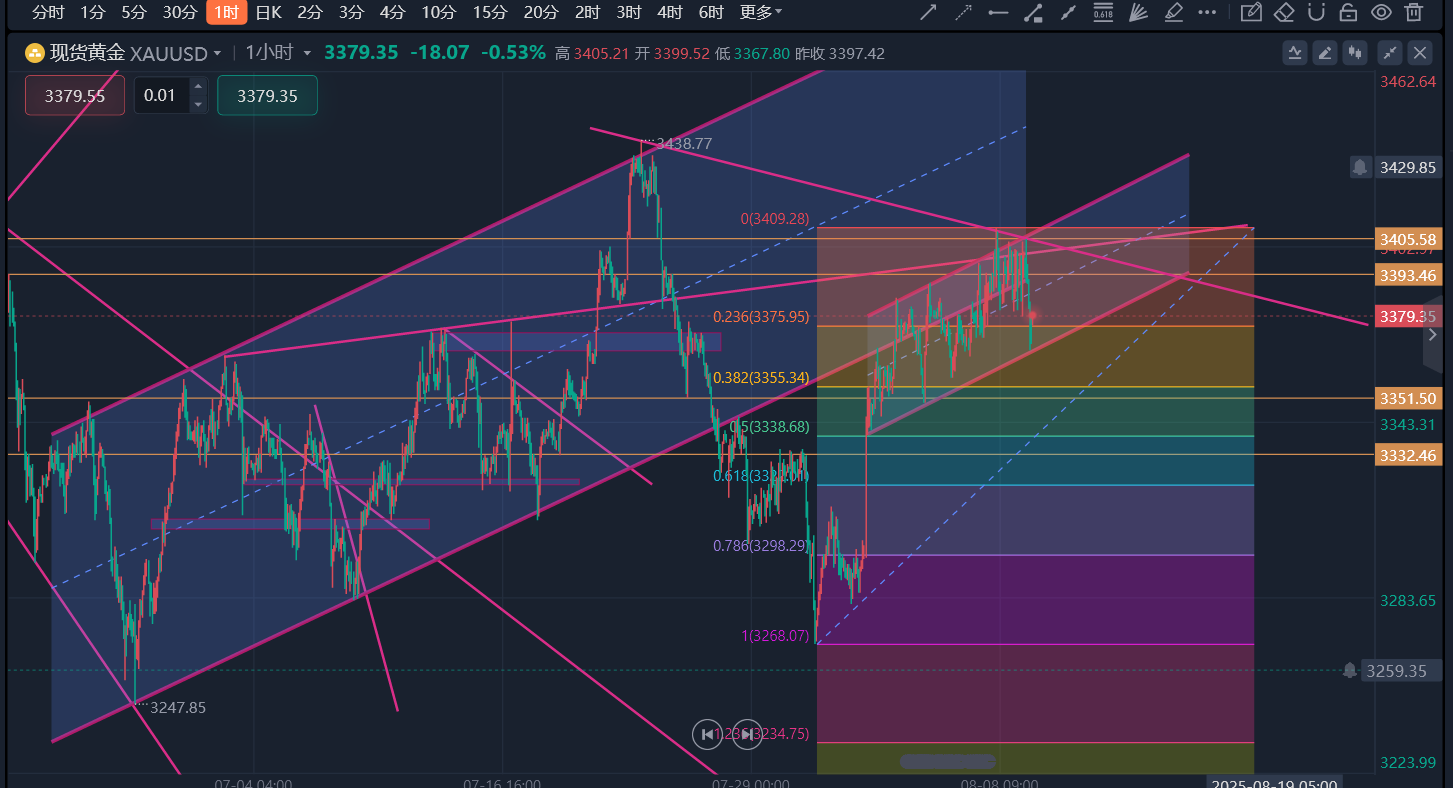1453x788 pixels.
Task: Toggle the drawing lock icon
Action: 1348,13
